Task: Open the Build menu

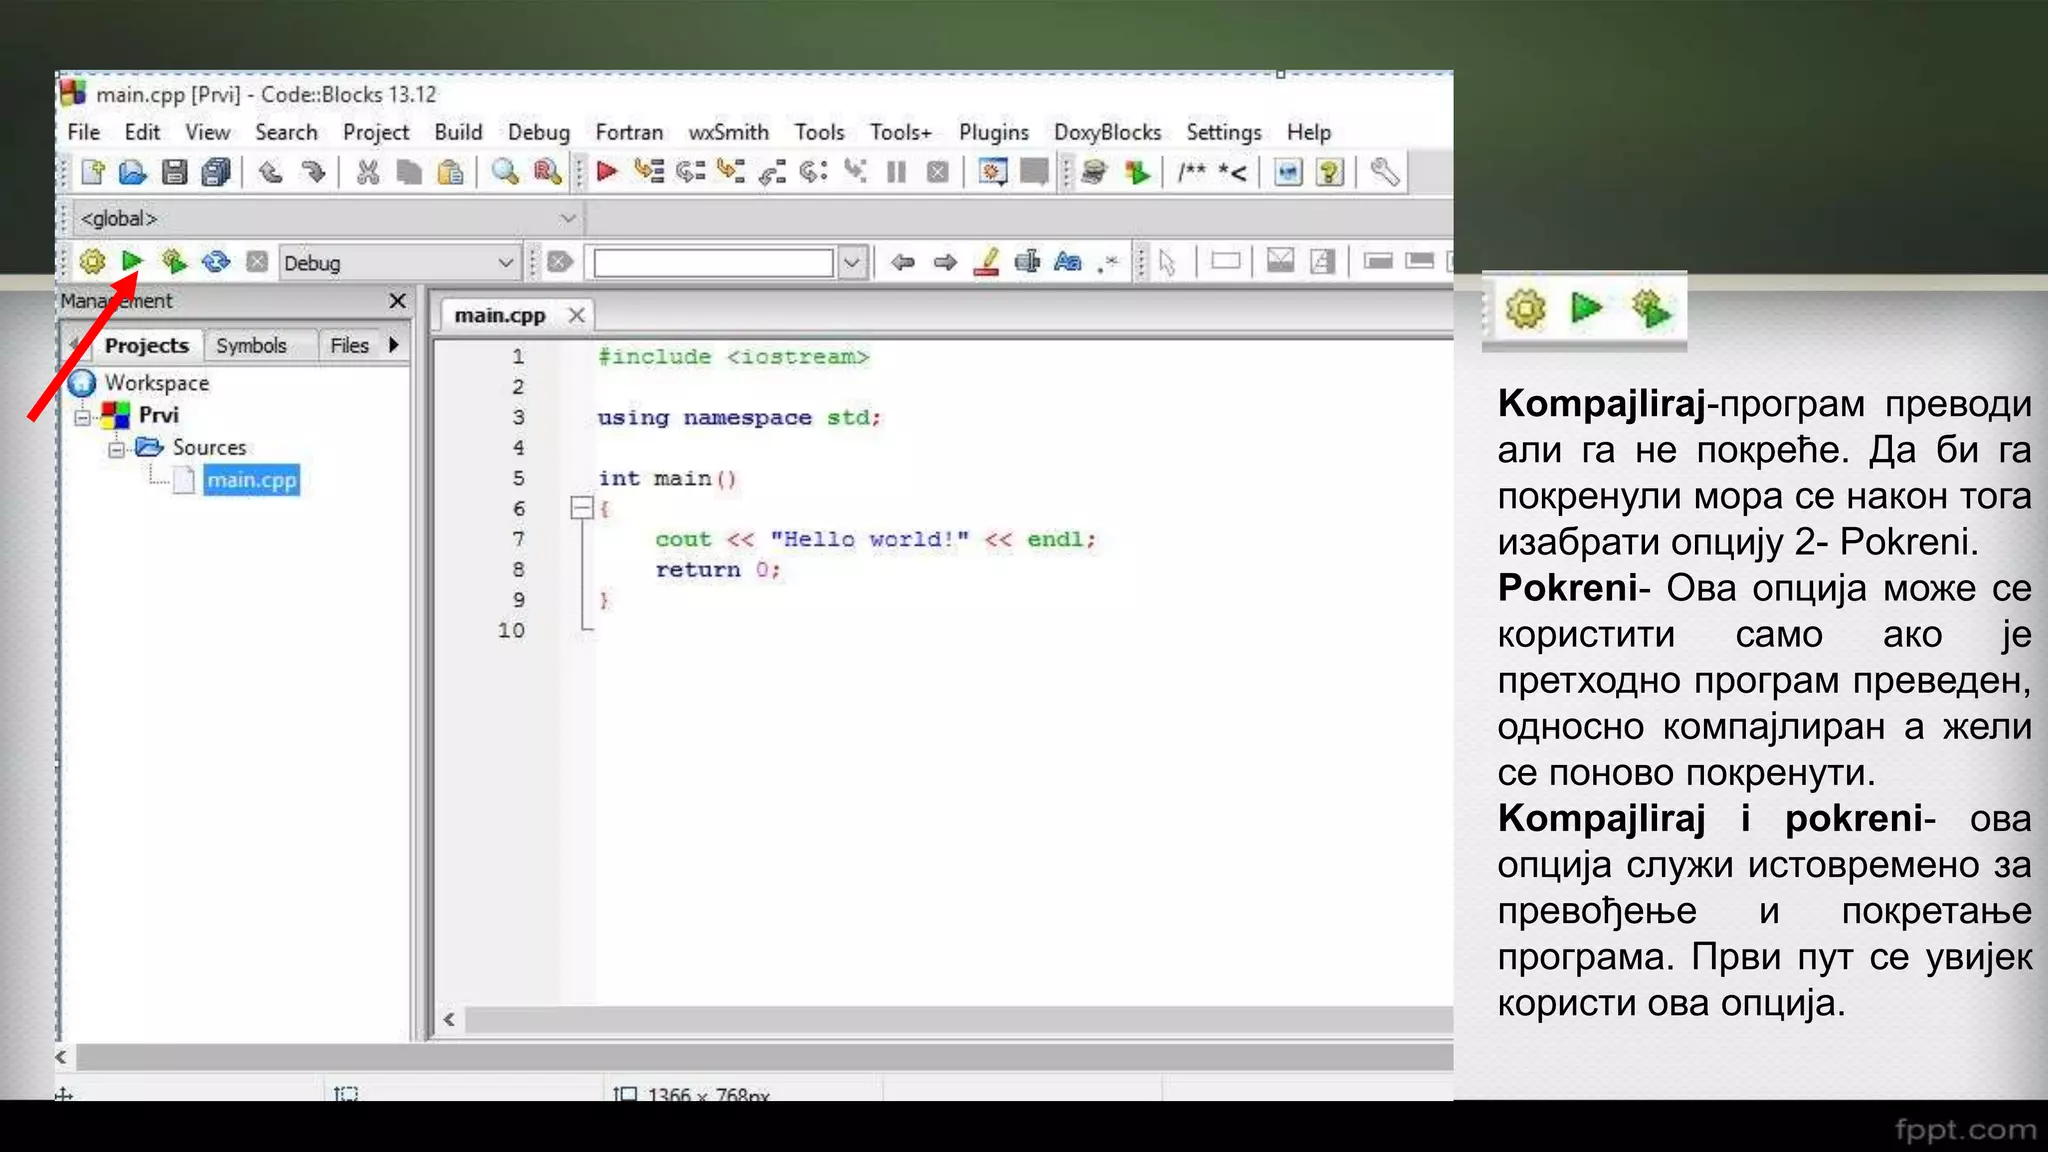Action: (x=458, y=132)
